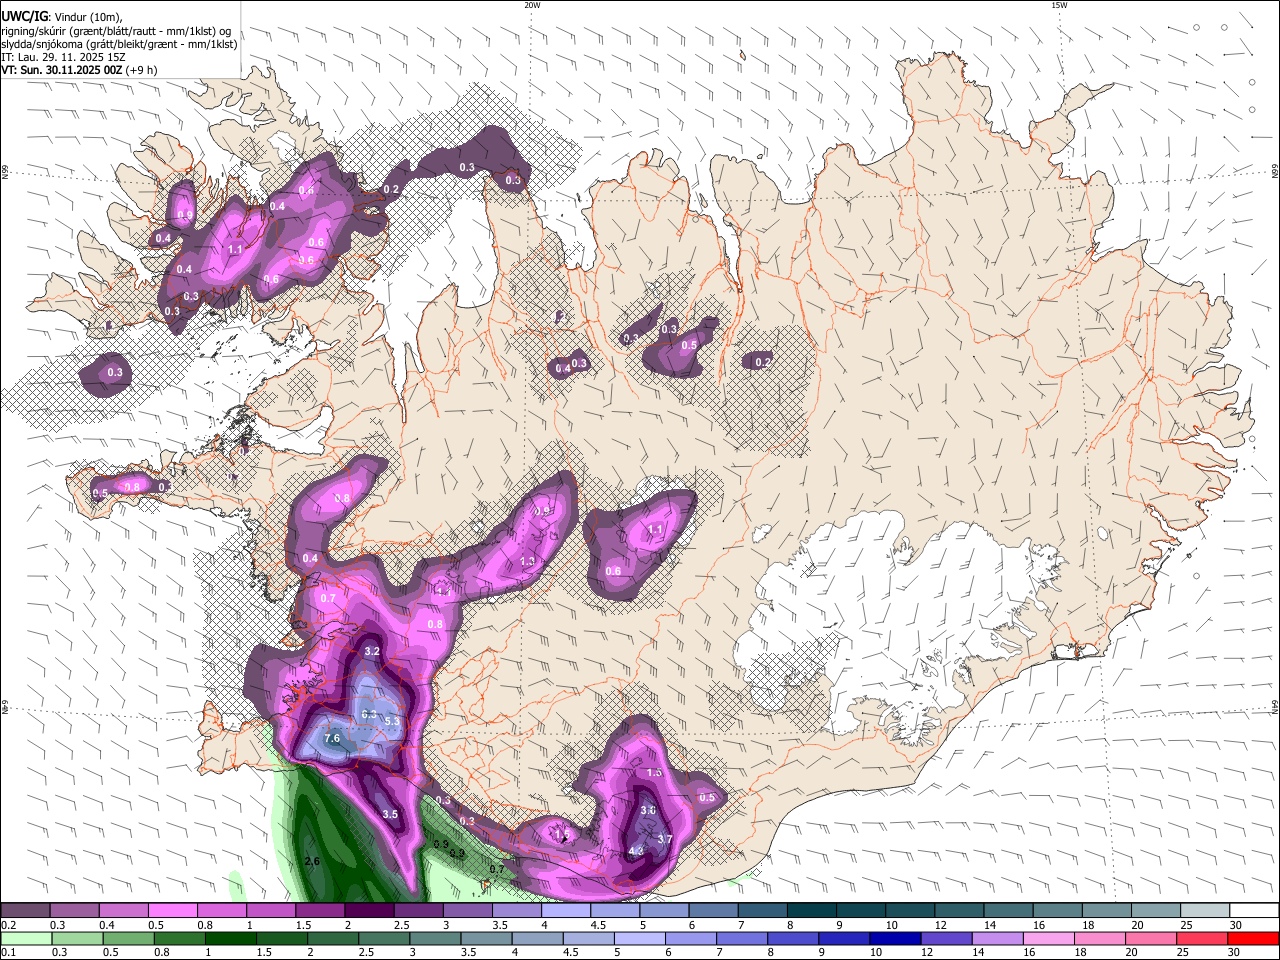Select dark purple snow legend swatch for 2–2.5
Image resolution: width=1280 pixels, height=960 pixels.
pos(368,911)
